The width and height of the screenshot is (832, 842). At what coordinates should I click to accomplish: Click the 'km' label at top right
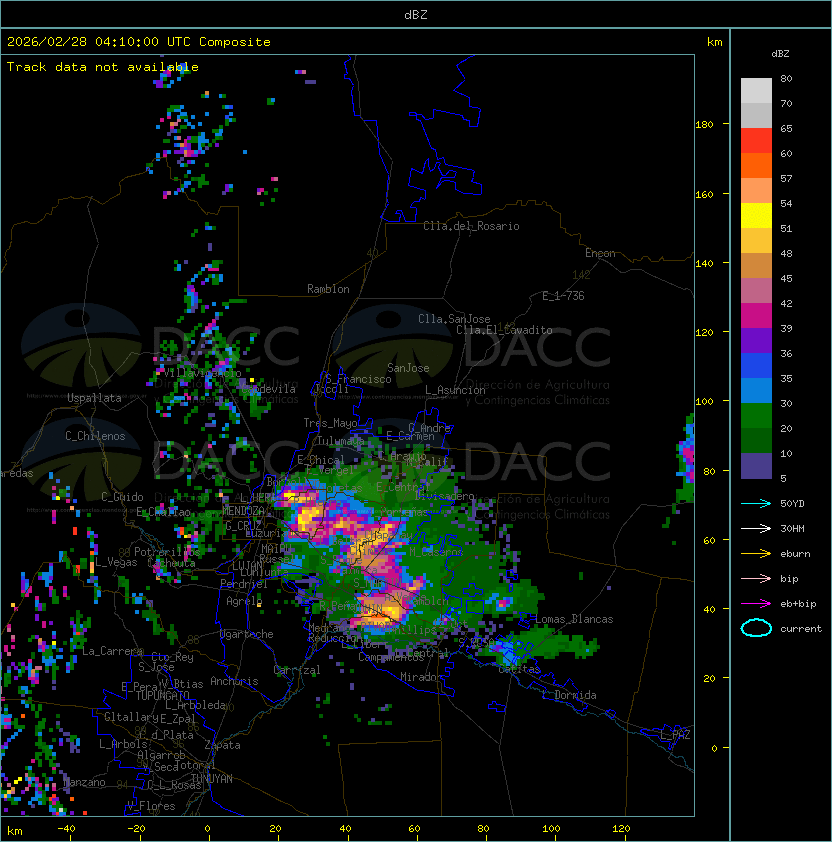(714, 42)
